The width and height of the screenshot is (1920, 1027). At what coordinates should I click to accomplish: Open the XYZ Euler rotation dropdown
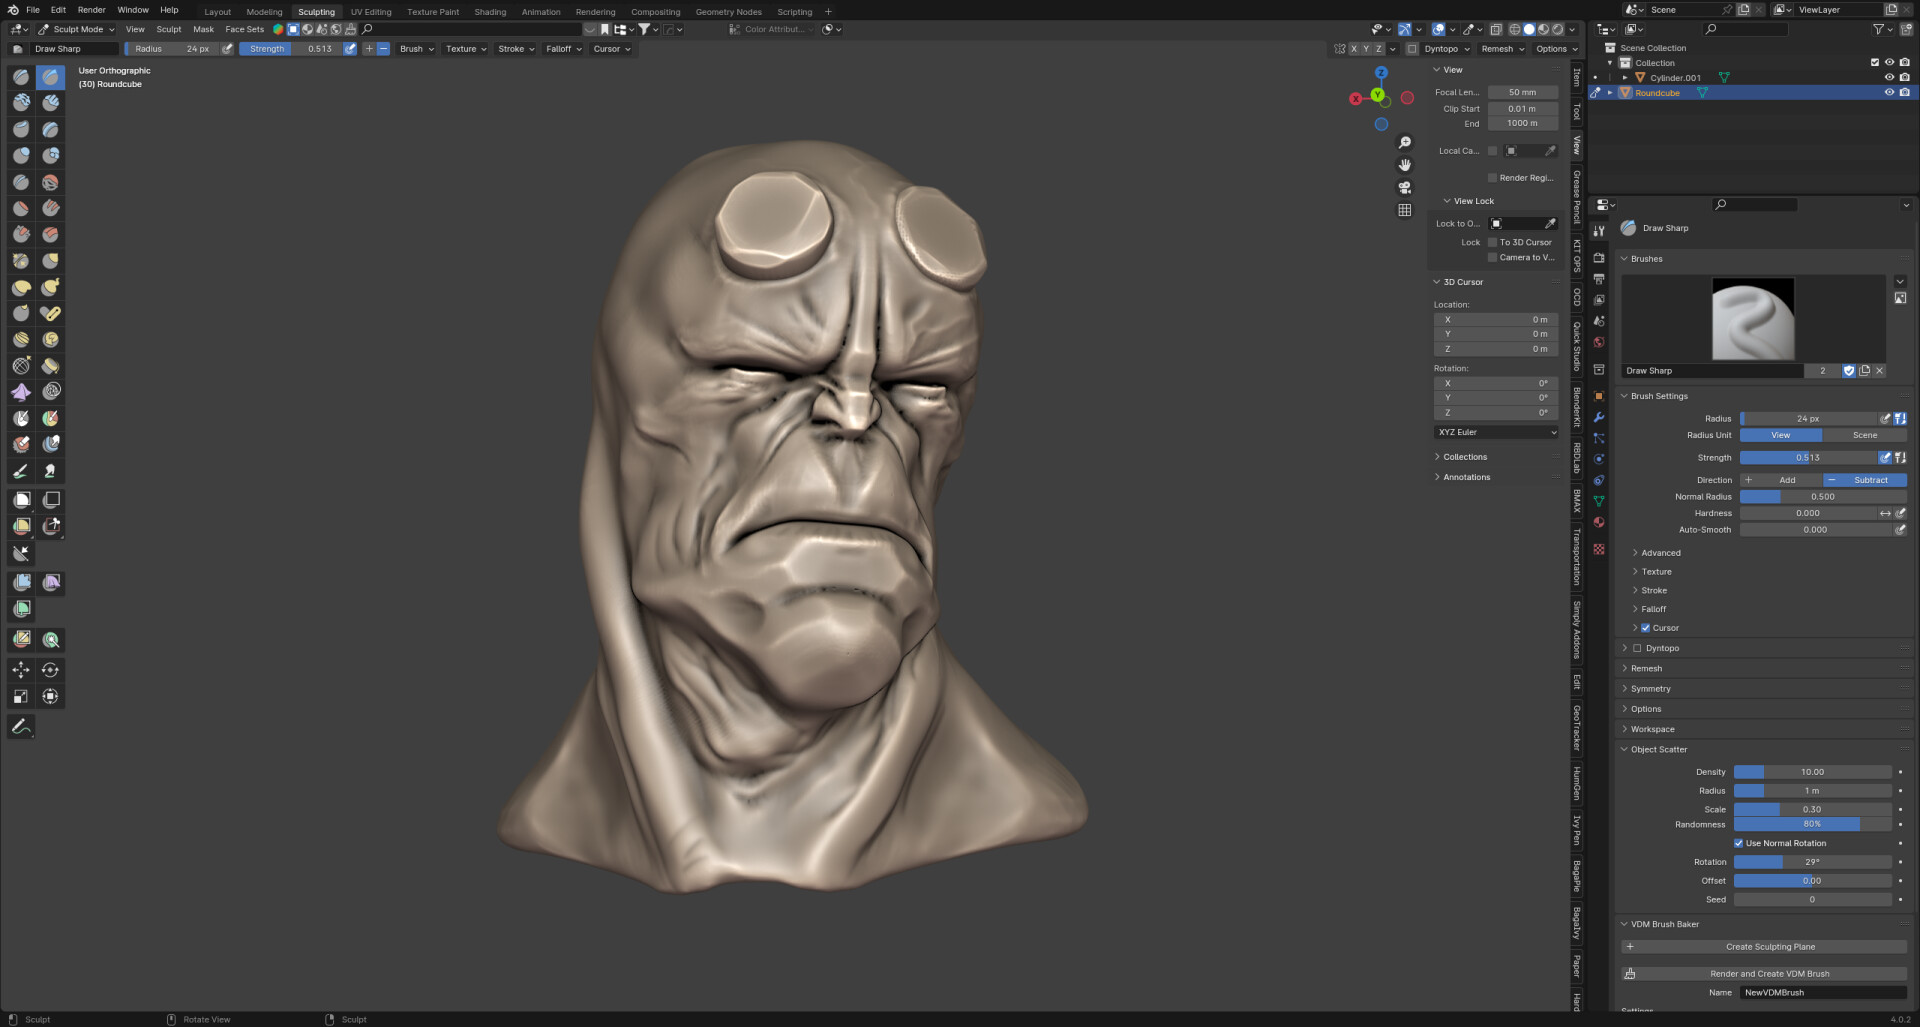coord(1496,432)
